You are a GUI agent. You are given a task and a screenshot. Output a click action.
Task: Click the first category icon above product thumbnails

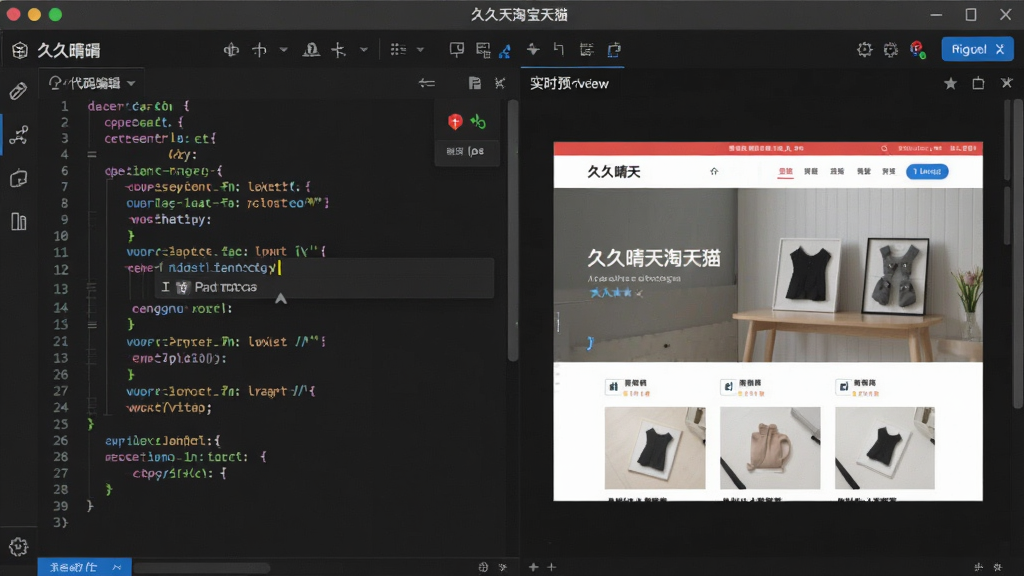click(613, 387)
